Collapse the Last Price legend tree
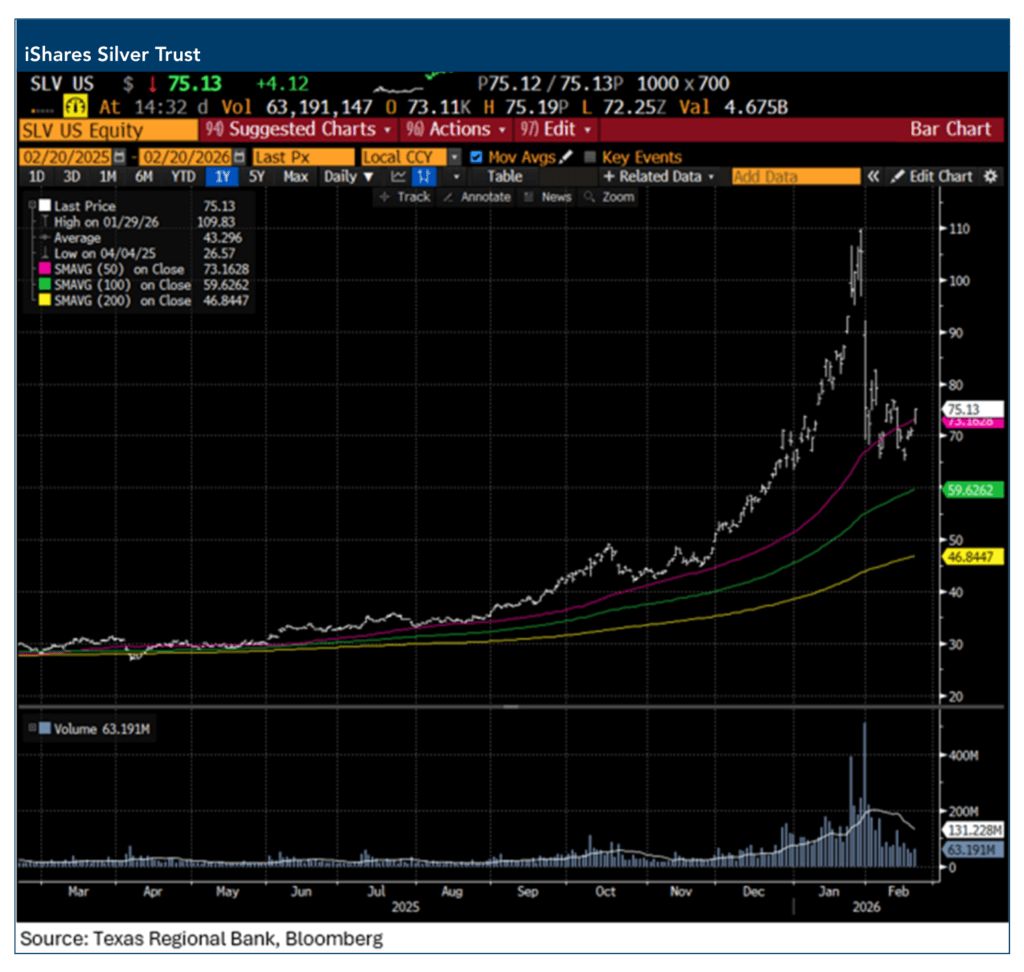 click(x=33, y=205)
